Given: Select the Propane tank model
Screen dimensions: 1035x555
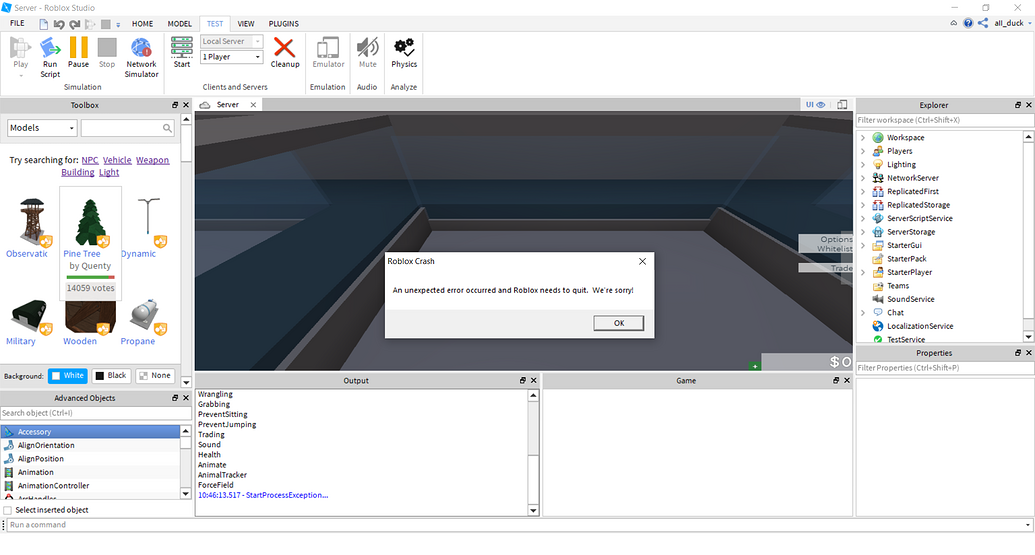Looking at the screenshot, I should (x=147, y=317).
